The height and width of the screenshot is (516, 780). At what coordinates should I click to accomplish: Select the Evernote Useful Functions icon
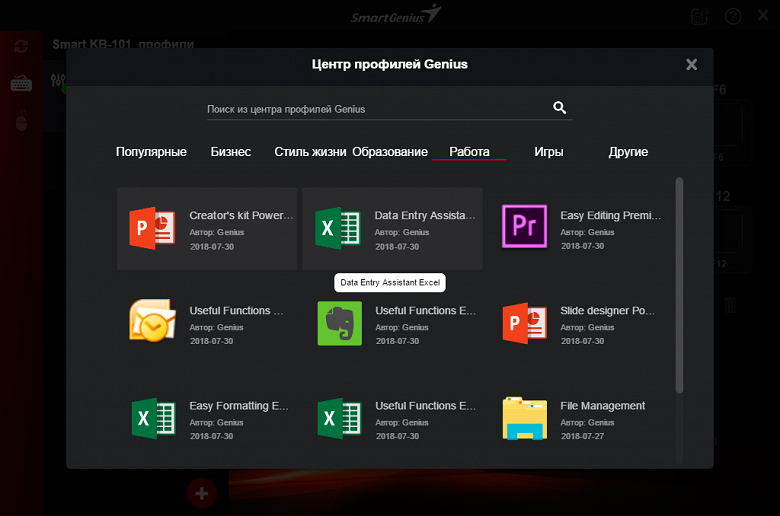click(339, 323)
